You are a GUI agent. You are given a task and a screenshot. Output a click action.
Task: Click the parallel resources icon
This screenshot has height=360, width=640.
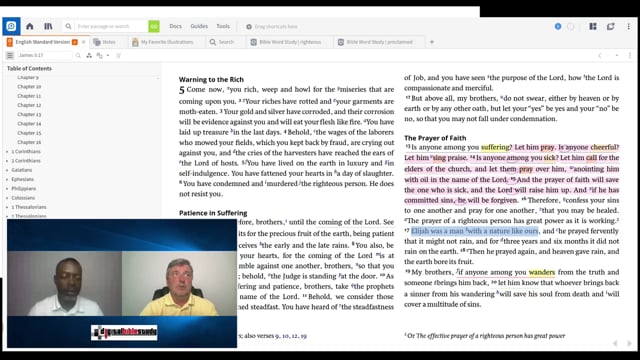(100, 56)
